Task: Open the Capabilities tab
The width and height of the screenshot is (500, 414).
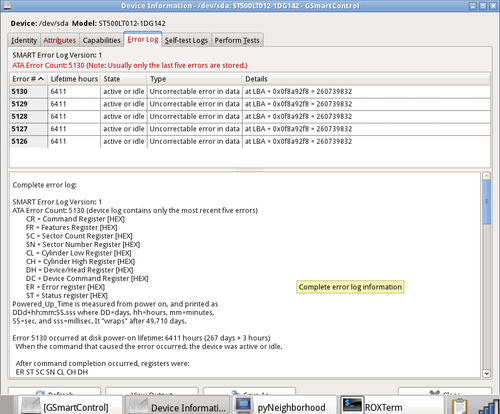Action: [101, 40]
